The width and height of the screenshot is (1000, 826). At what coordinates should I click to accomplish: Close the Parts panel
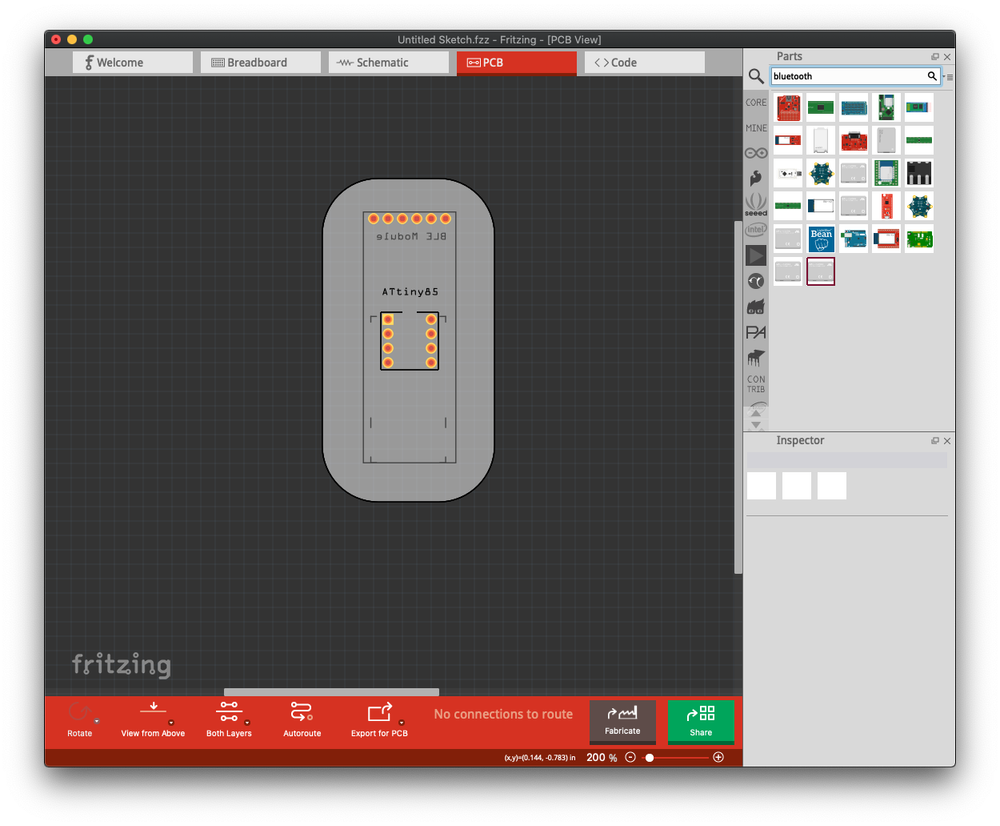(947, 57)
